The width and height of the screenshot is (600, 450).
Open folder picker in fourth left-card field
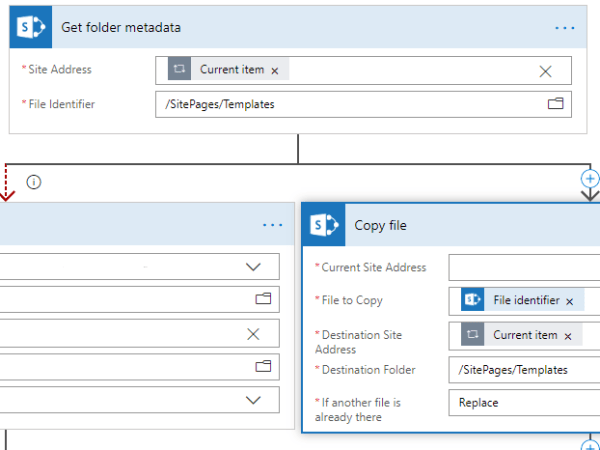[263, 366]
